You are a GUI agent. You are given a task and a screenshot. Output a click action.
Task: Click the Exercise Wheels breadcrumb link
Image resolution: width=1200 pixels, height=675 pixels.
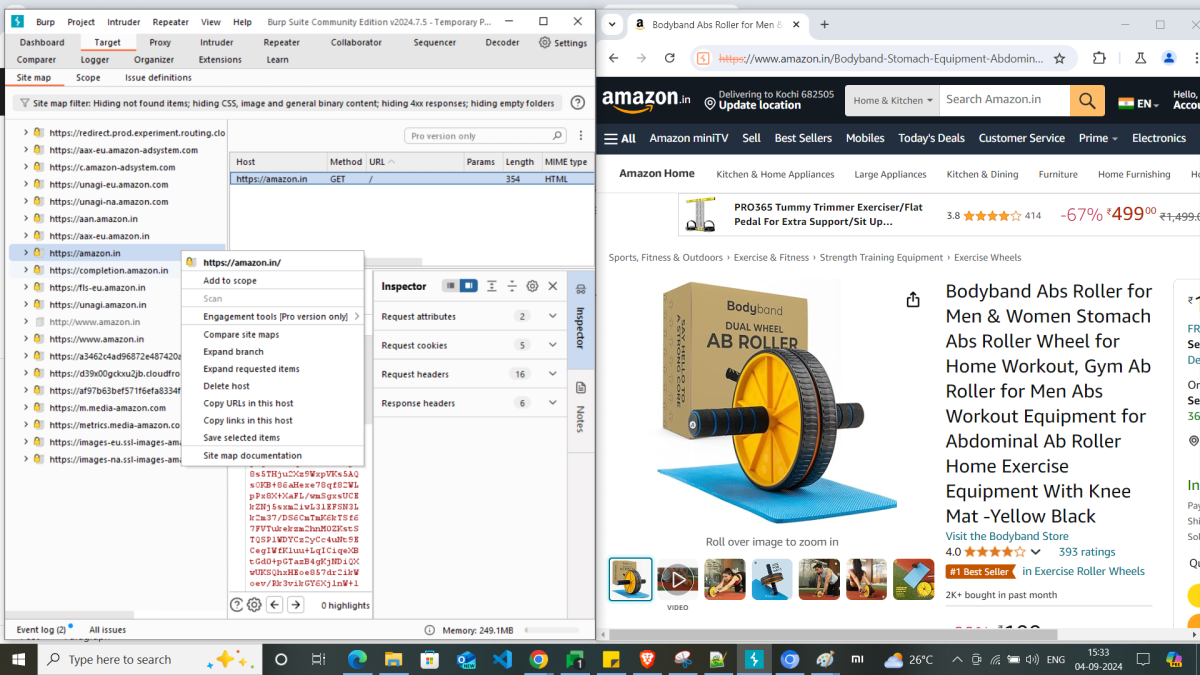(988, 258)
